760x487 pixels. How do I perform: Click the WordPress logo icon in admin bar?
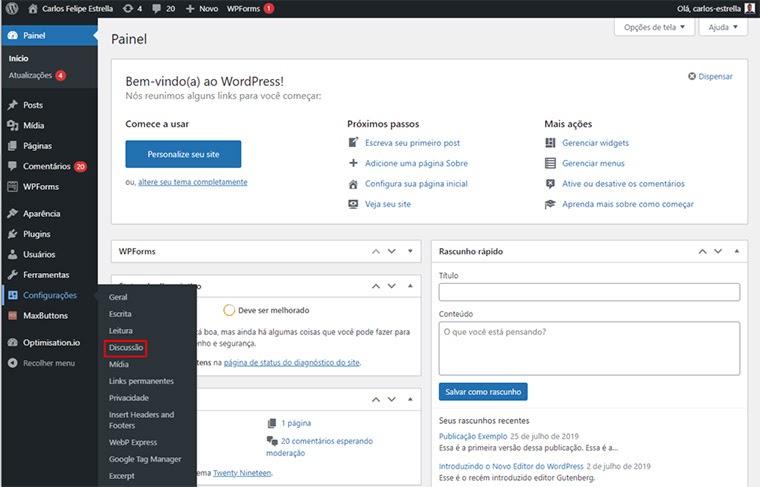point(12,8)
